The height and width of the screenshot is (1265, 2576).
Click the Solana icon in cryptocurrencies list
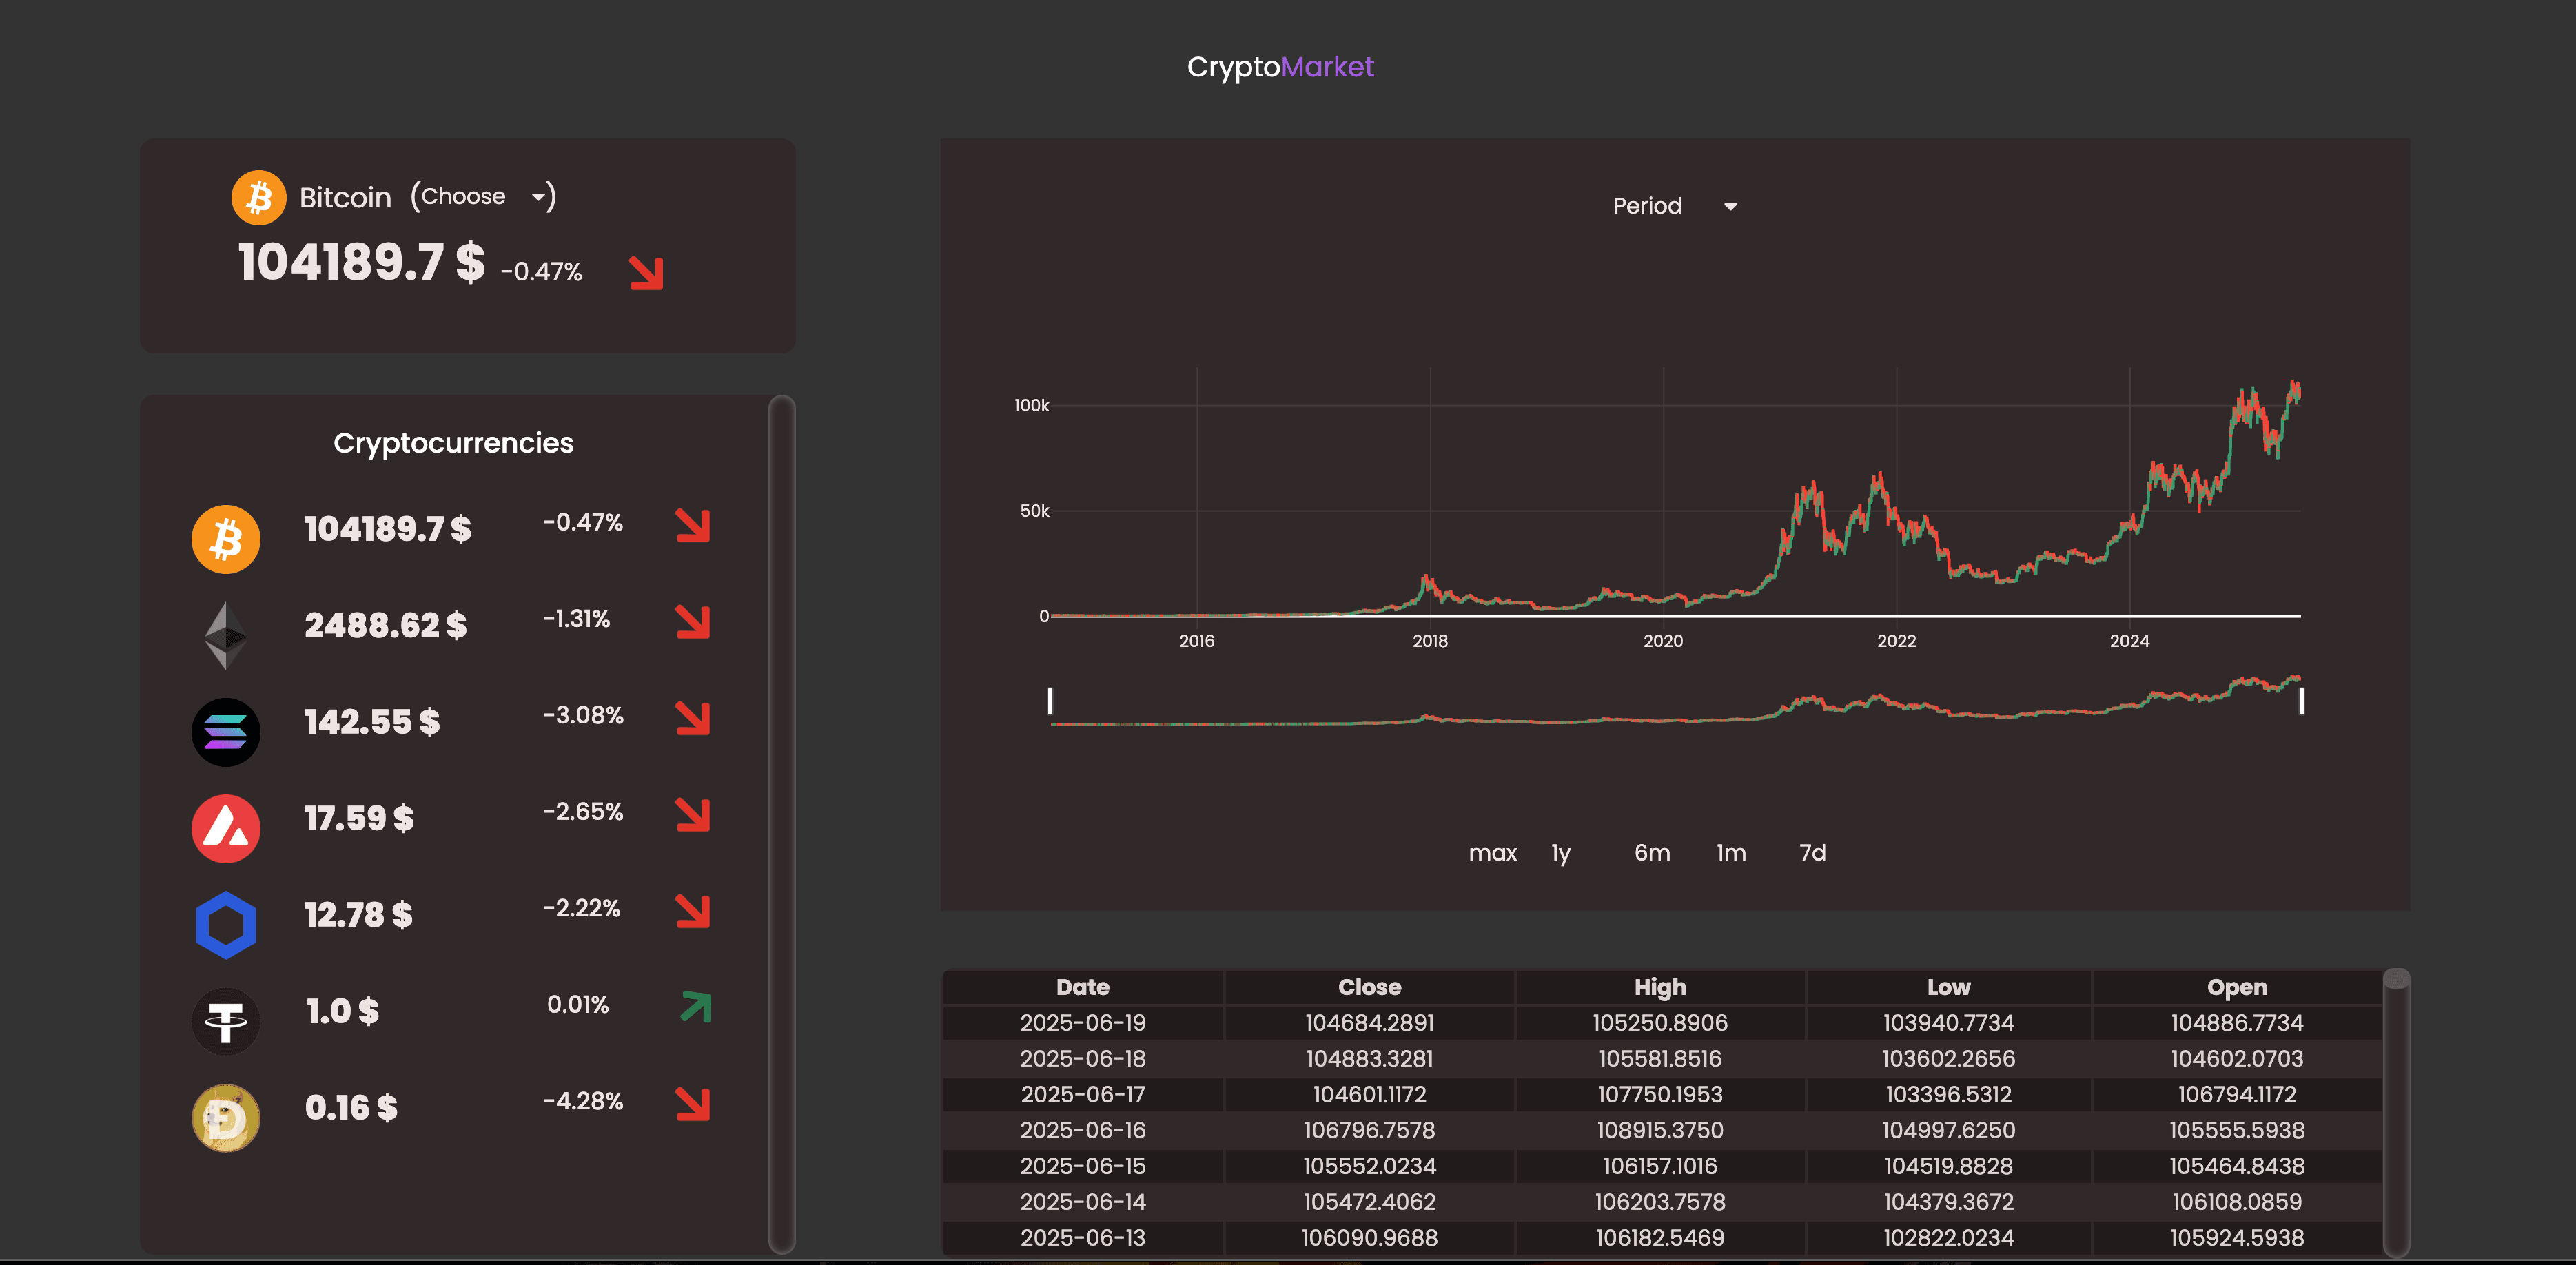click(225, 732)
